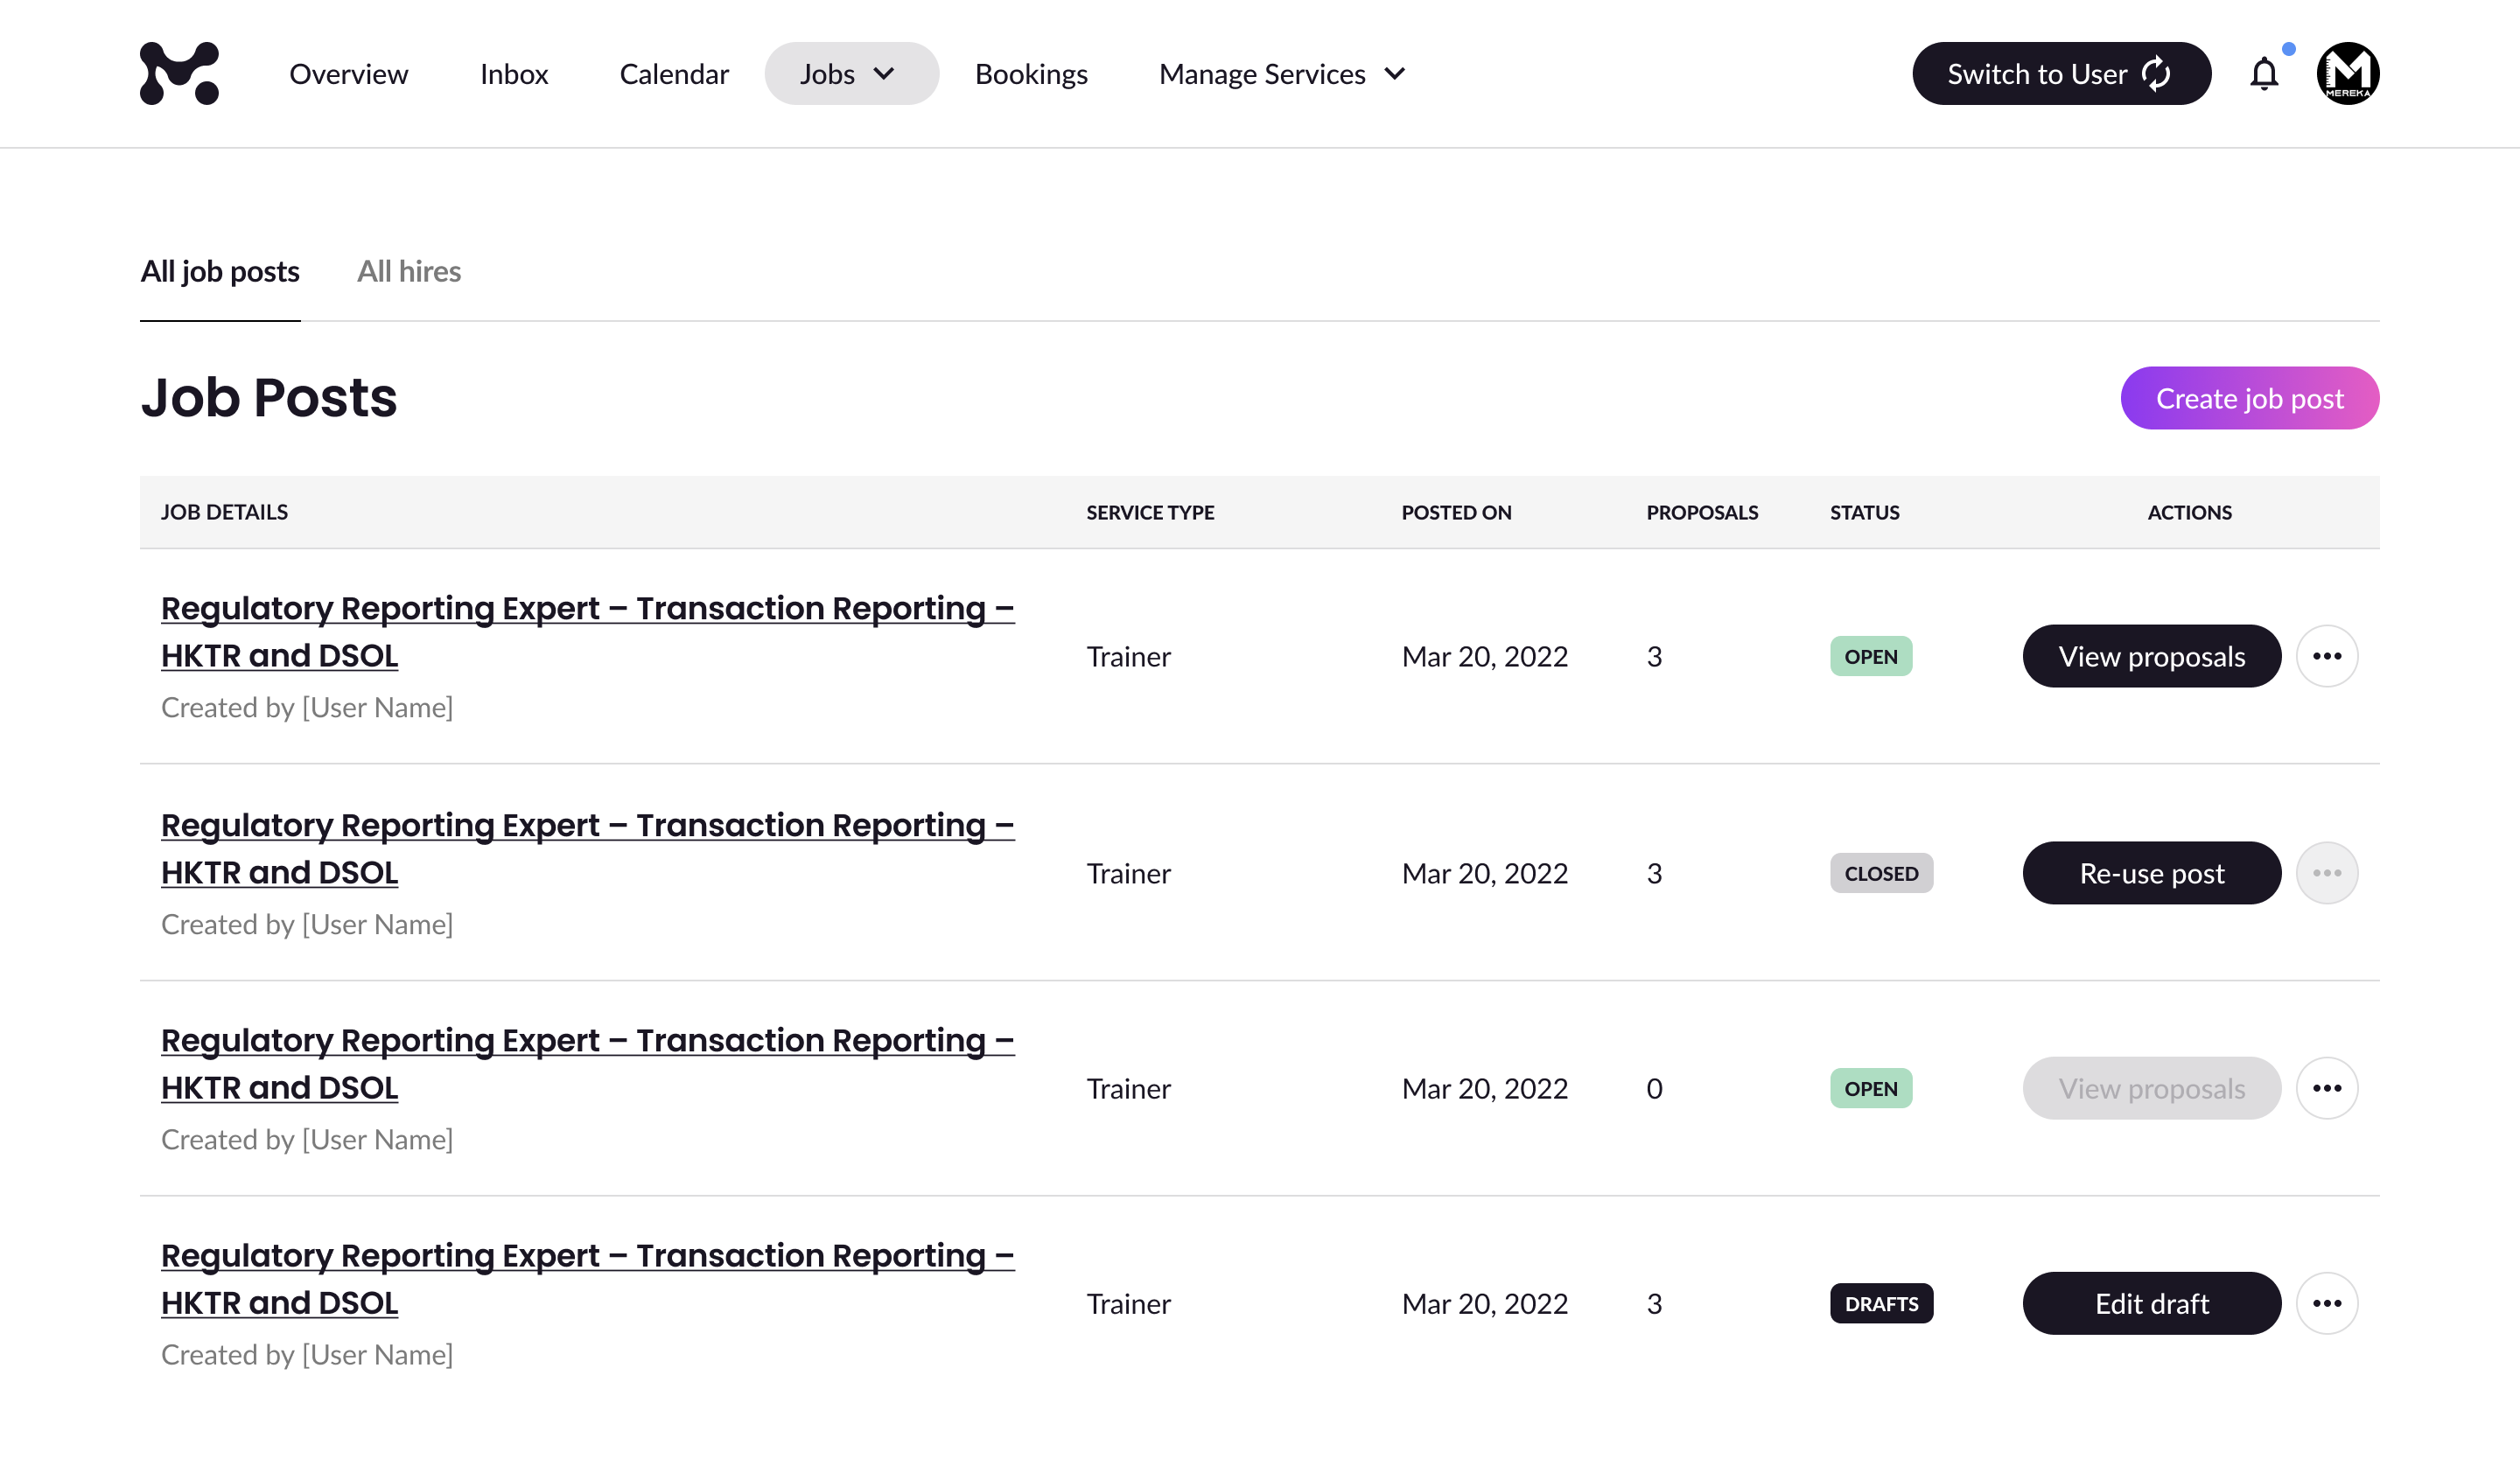The height and width of the screenshot is (1466, 2520).
Task: Go to the Overview page
Action: pos(348,74)
